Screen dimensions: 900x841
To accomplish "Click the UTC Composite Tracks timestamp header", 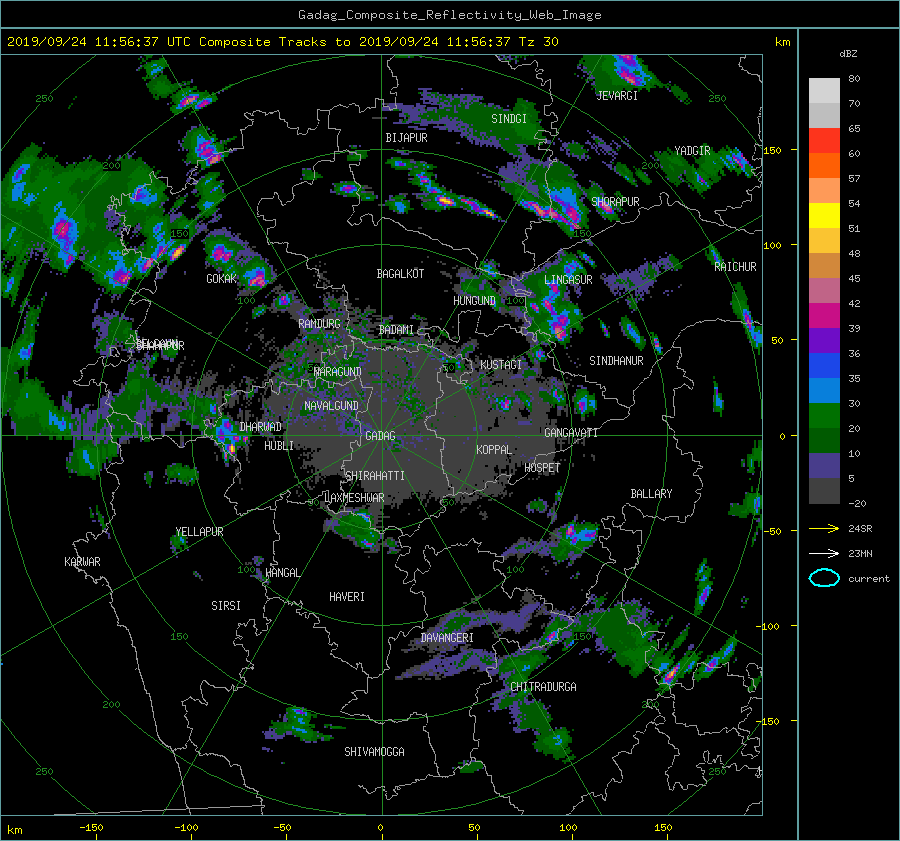I will point(282,42).
